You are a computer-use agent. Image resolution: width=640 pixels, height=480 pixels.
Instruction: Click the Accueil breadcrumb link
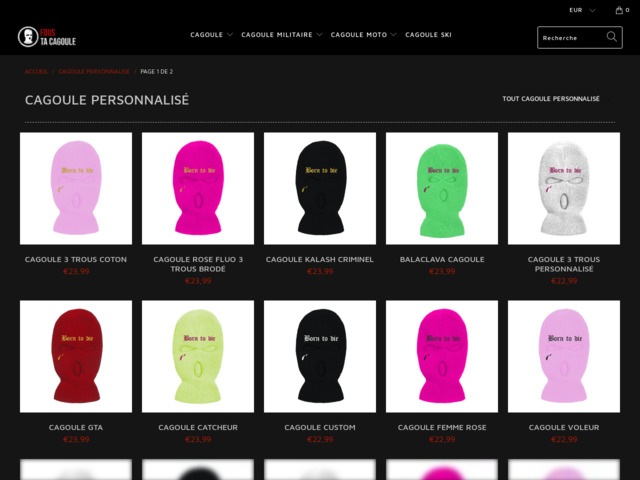coord(36,71)
